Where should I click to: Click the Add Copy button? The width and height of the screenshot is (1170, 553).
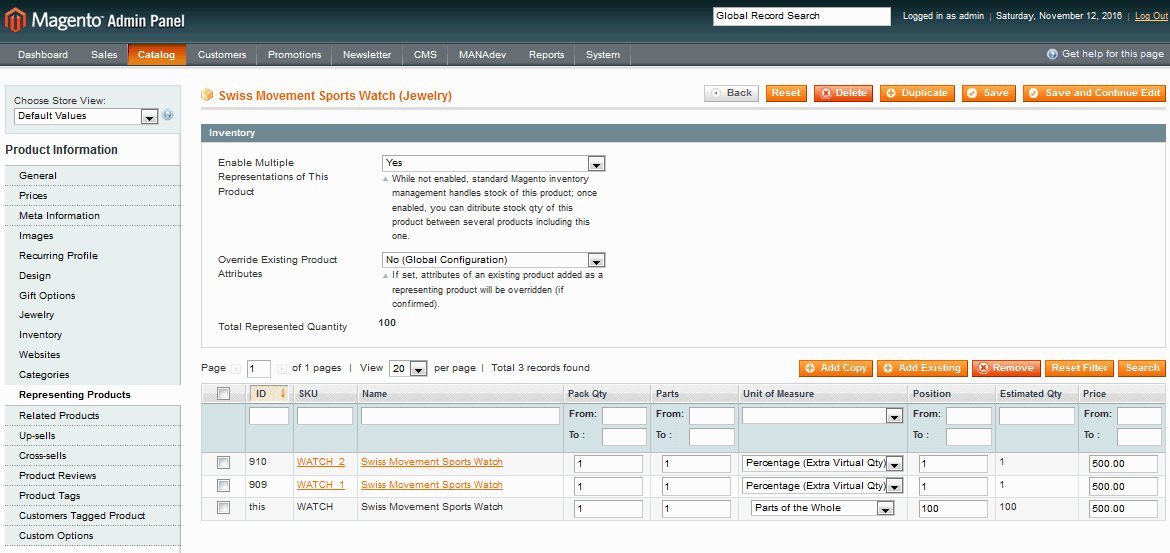coord(836,368)
